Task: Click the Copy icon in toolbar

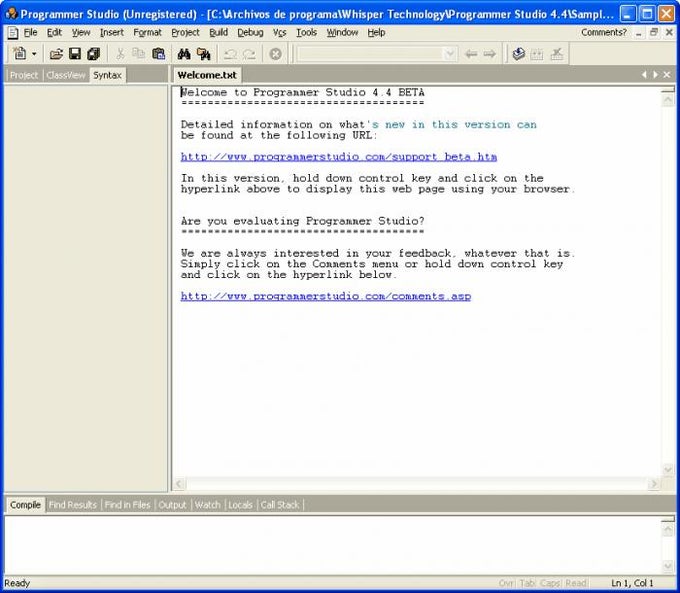Action: point(139,54)
